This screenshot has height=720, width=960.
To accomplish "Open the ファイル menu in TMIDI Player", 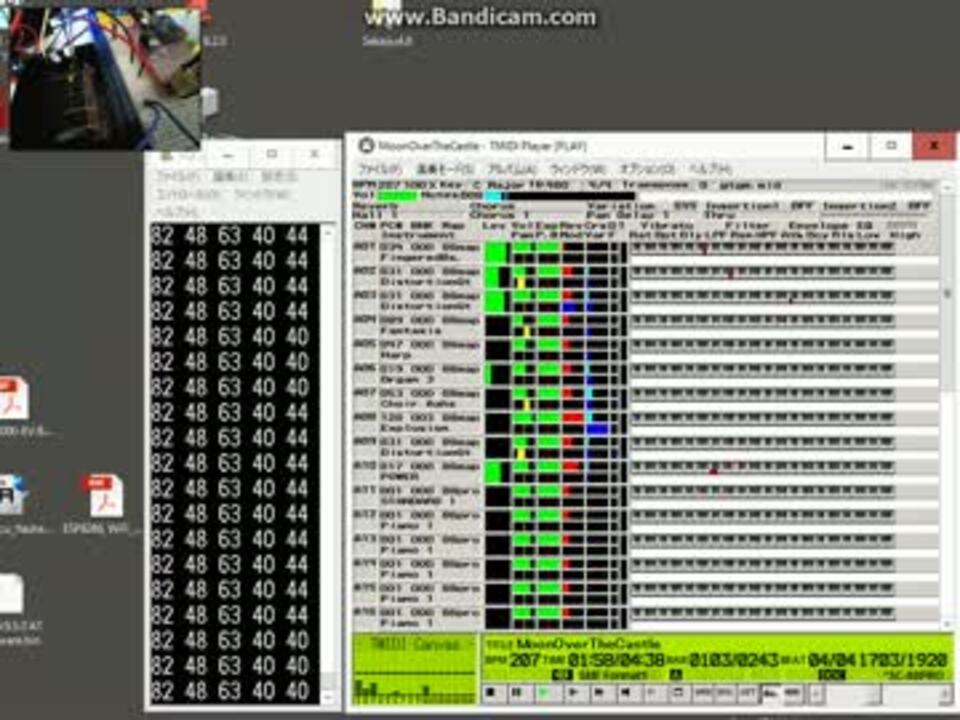I will click(x=380, y=168).
